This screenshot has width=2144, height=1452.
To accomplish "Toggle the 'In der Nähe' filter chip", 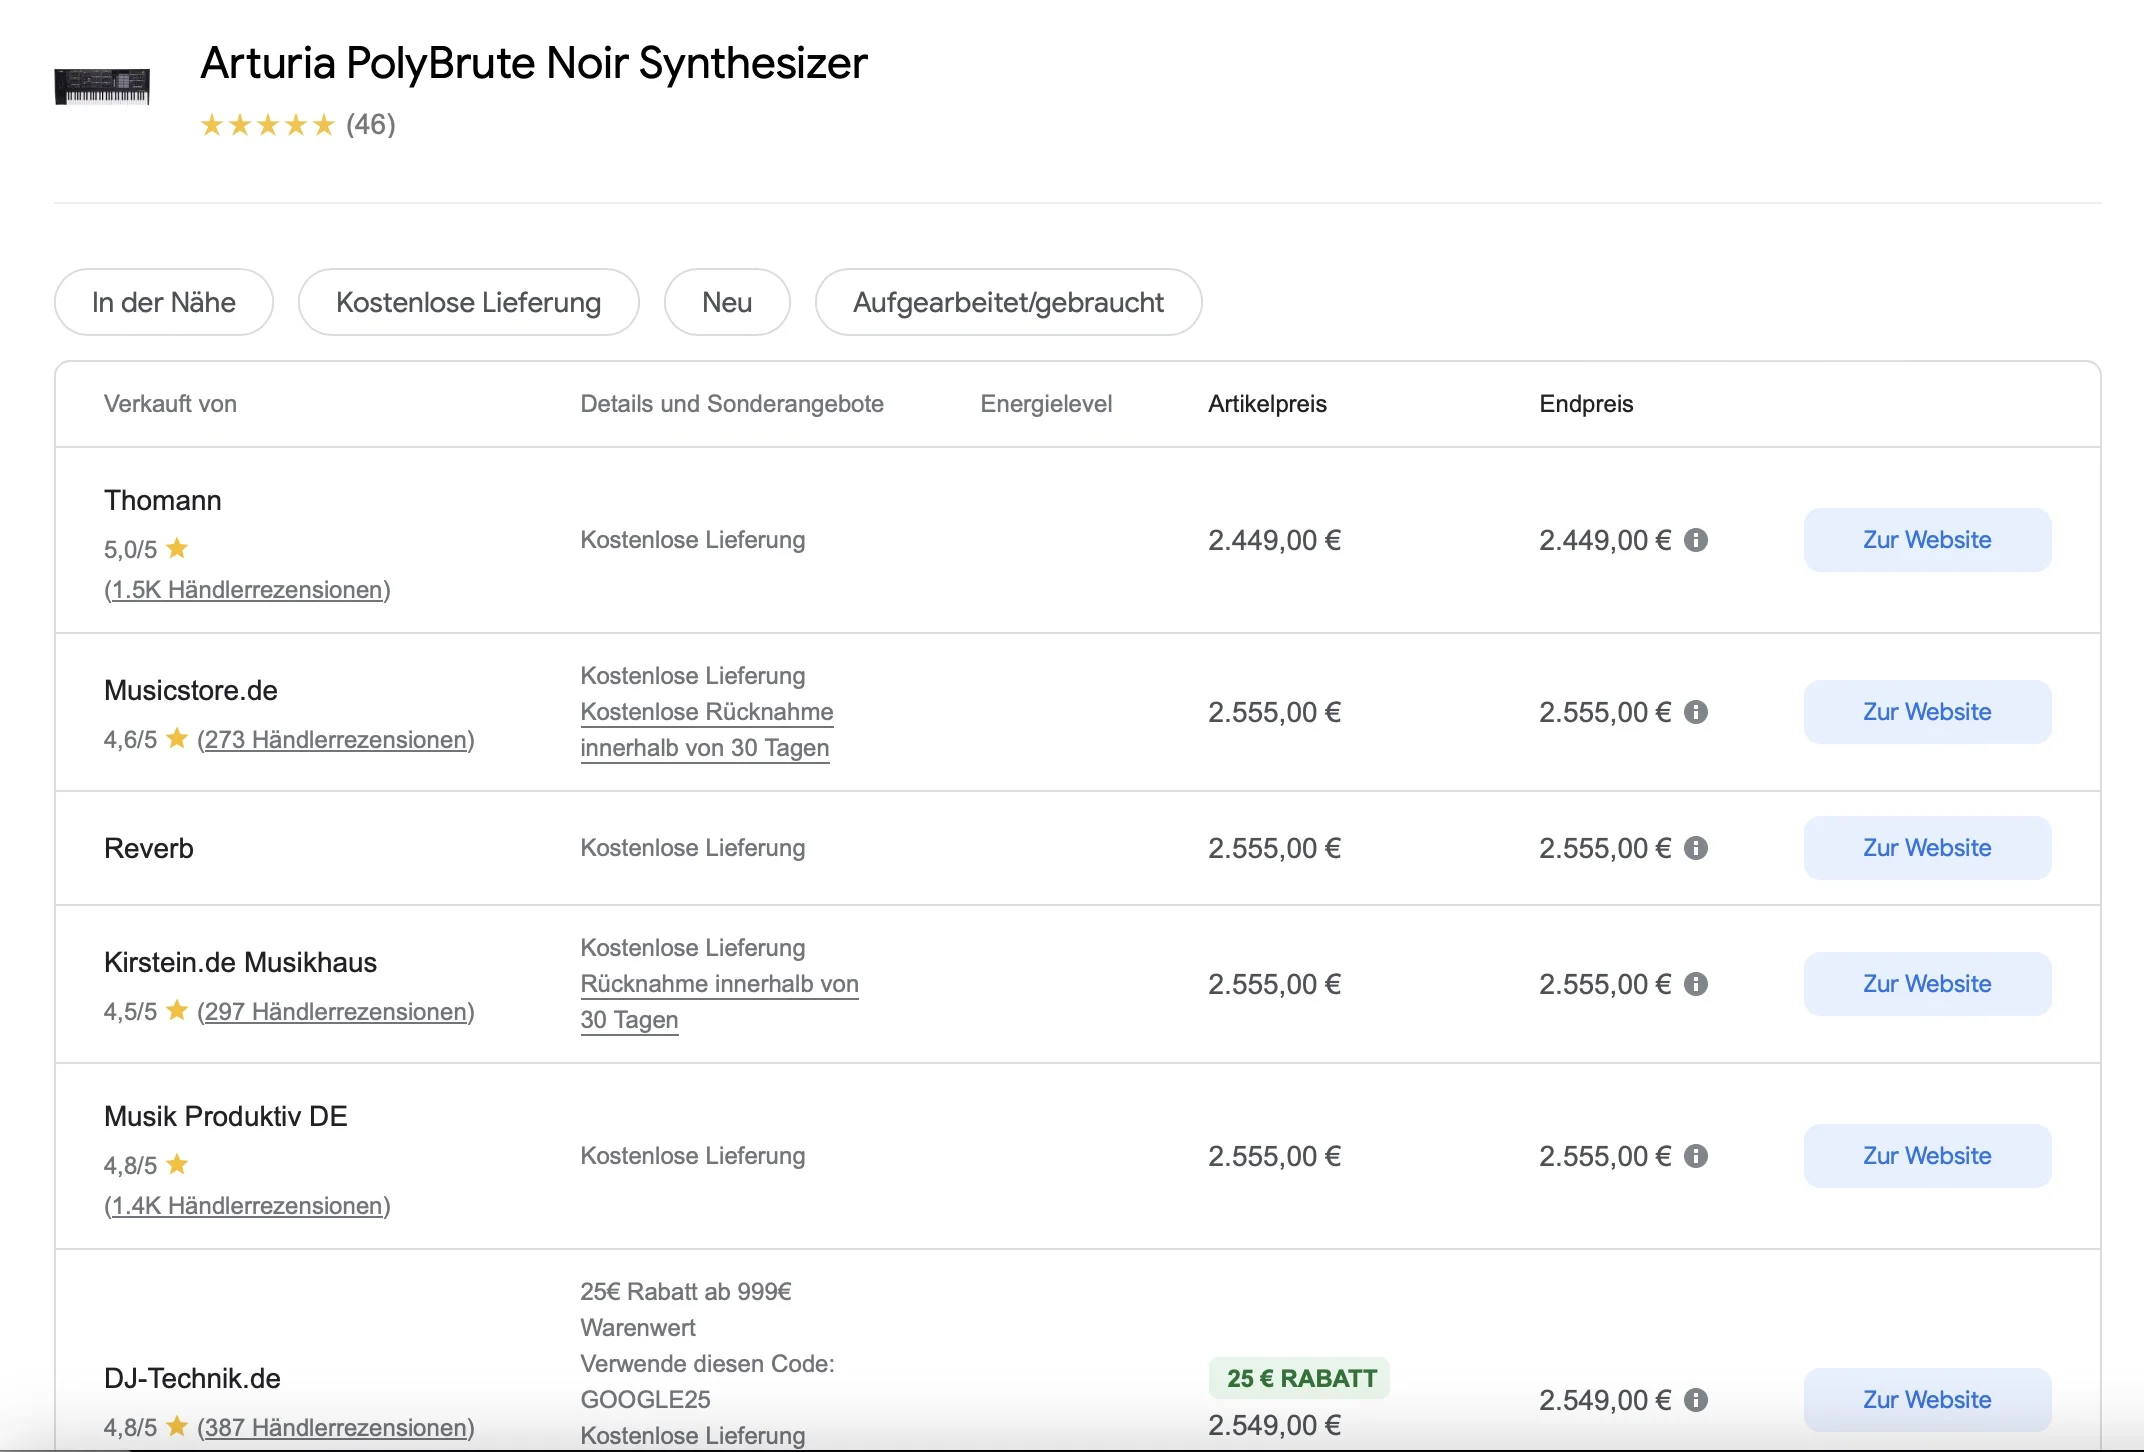I will coord(164,302).
